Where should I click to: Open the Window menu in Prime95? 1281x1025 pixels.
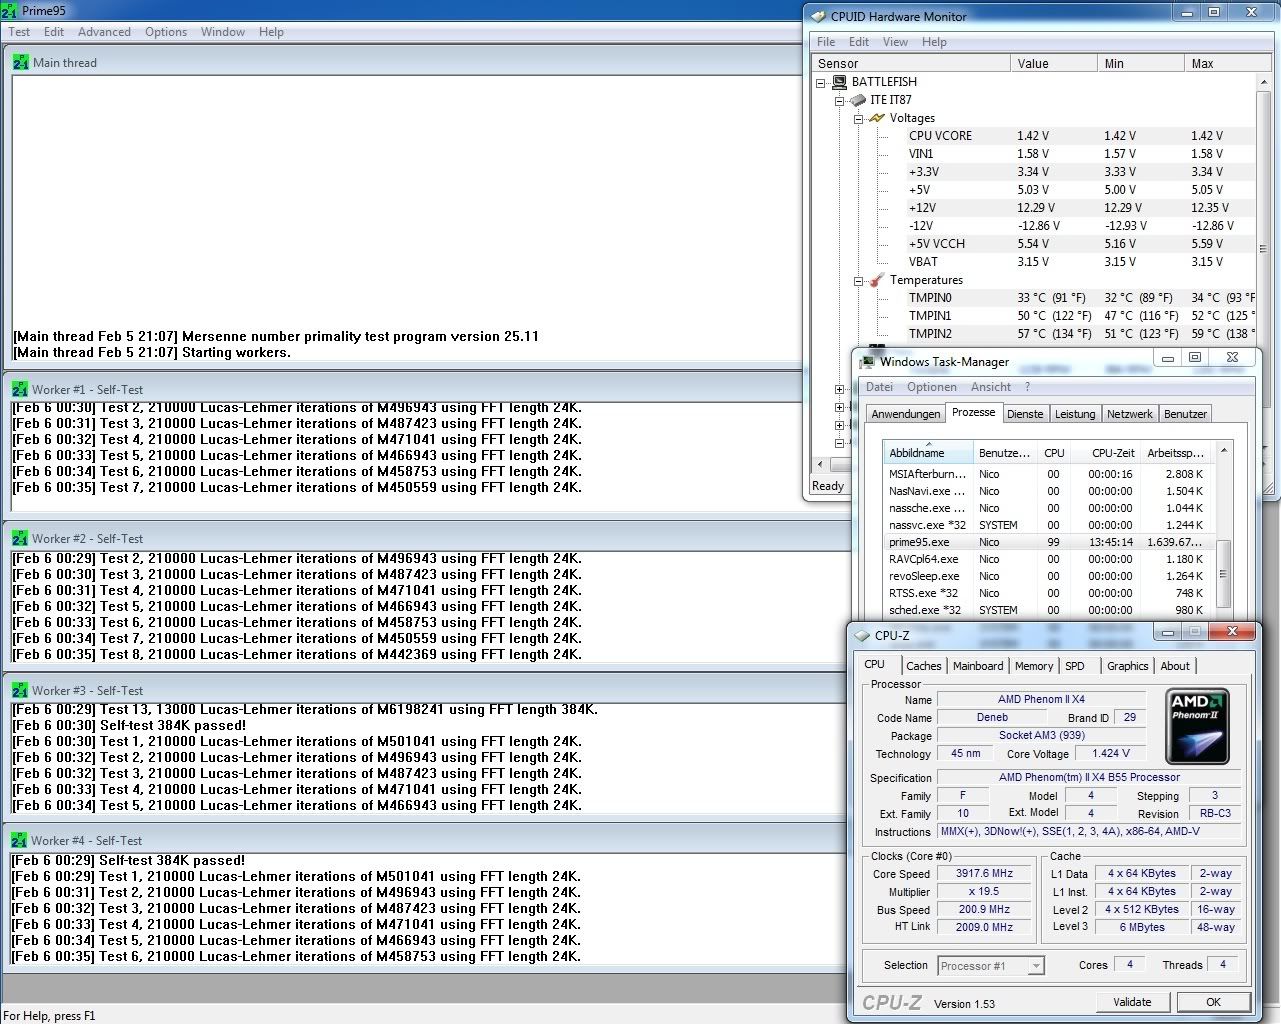click(223, 32)
